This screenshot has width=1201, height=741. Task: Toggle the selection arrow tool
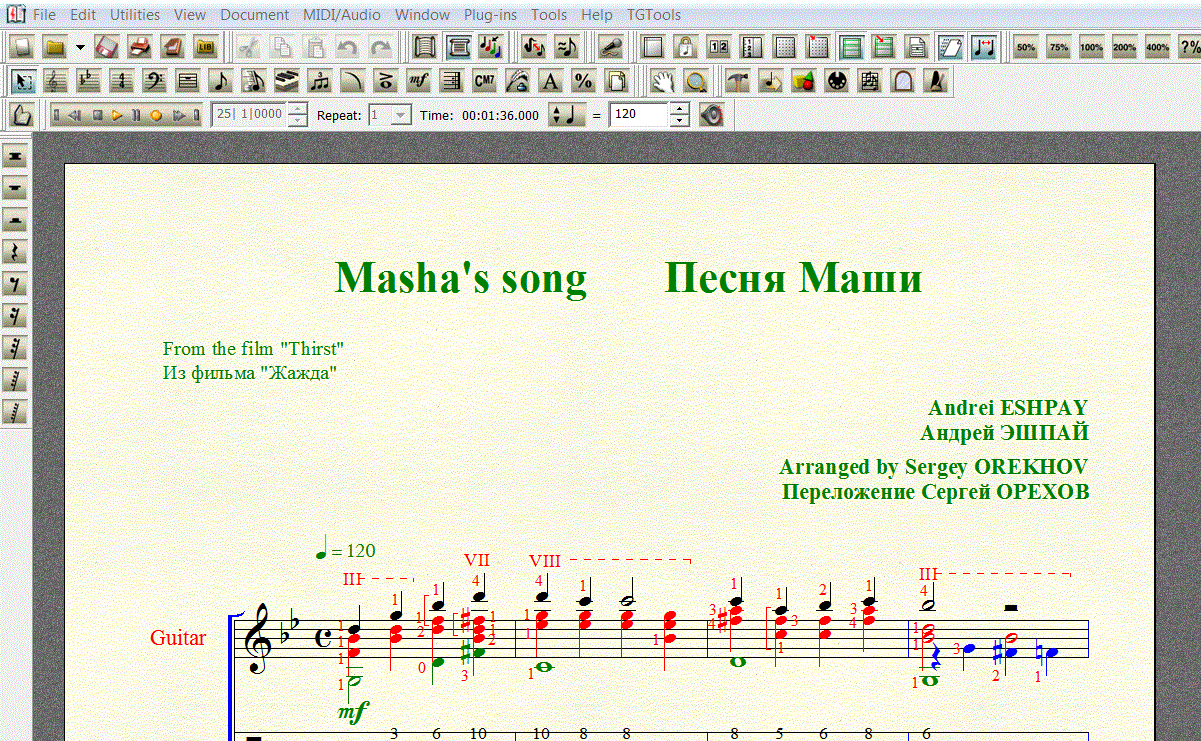(22, 81)
